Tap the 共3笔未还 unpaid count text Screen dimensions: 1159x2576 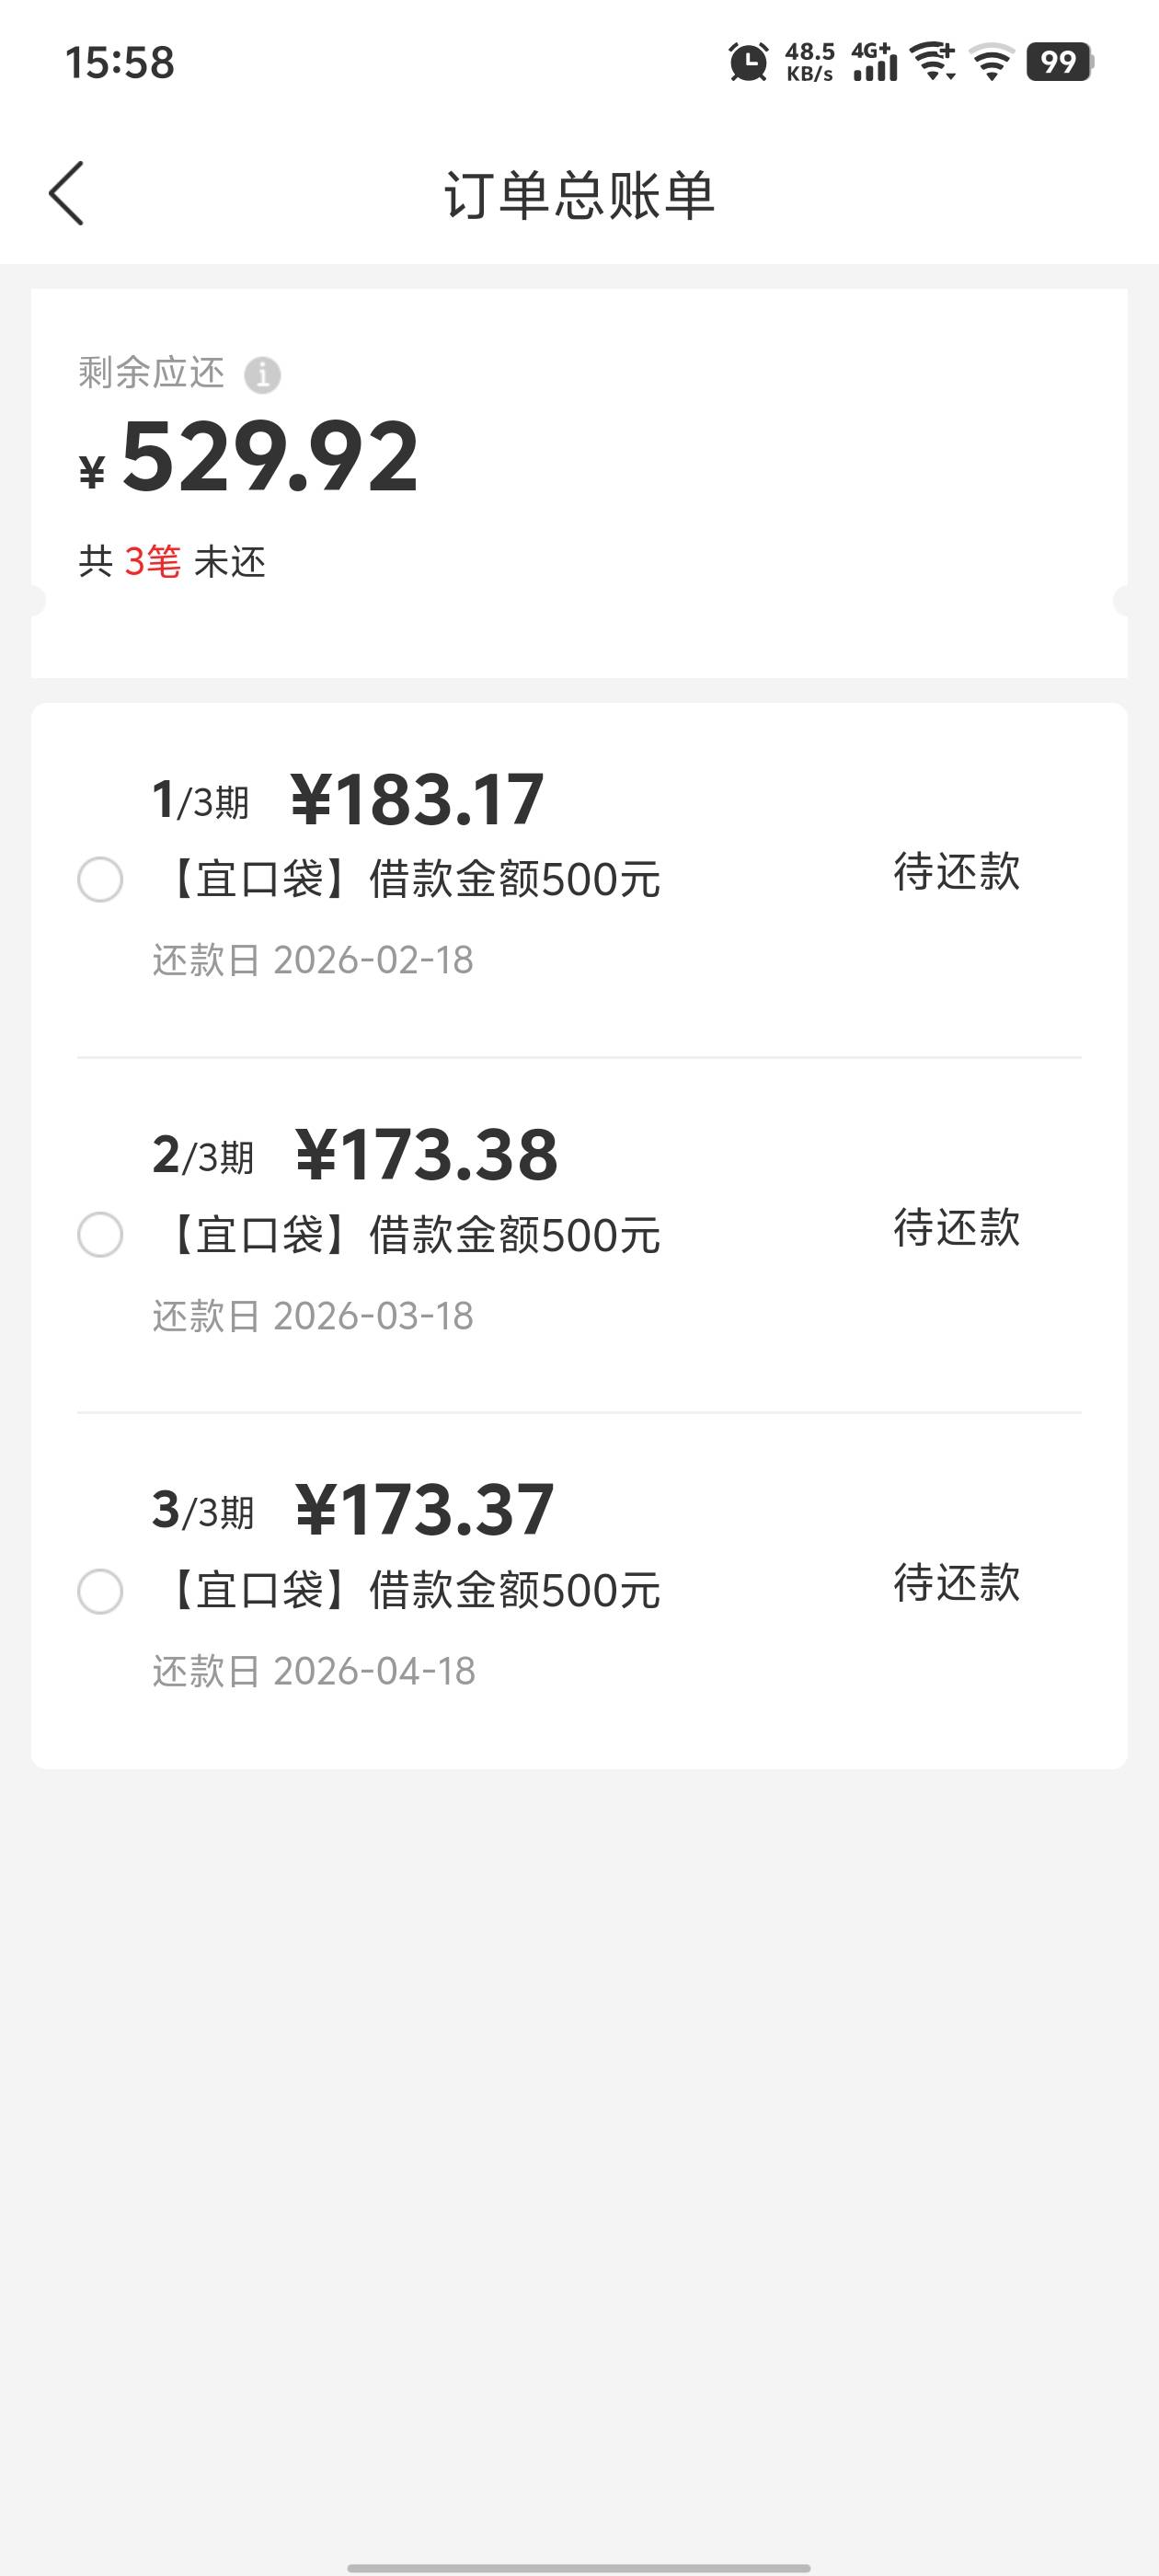(x=172, y=562)
